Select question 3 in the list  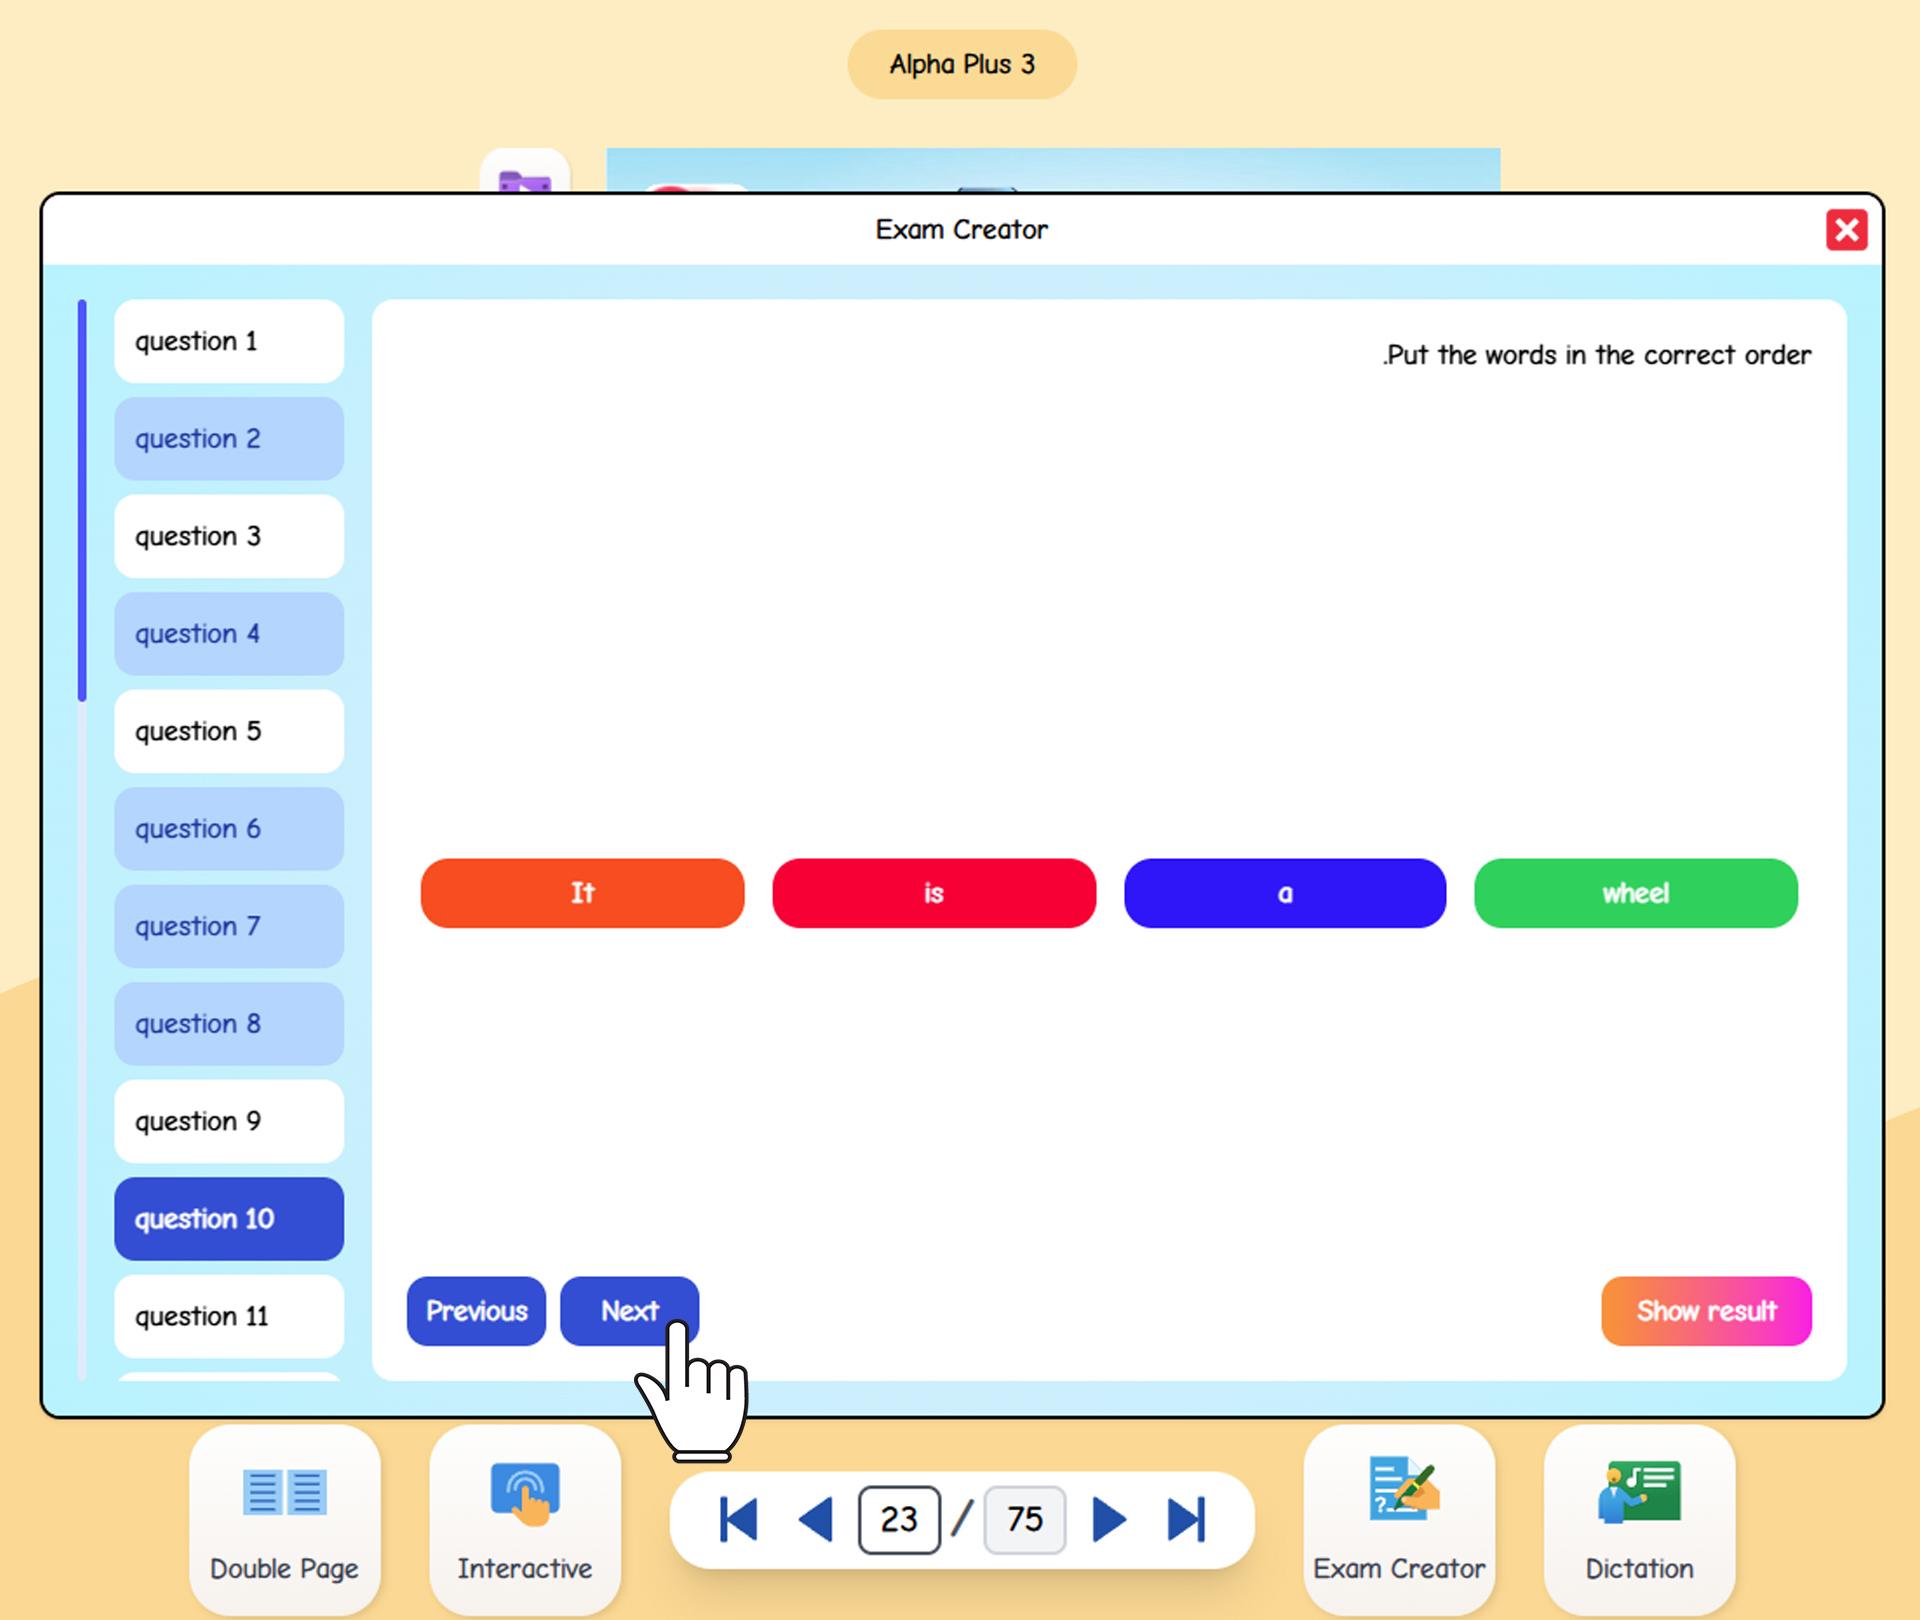pyautogui.click(x=229, y=536)
